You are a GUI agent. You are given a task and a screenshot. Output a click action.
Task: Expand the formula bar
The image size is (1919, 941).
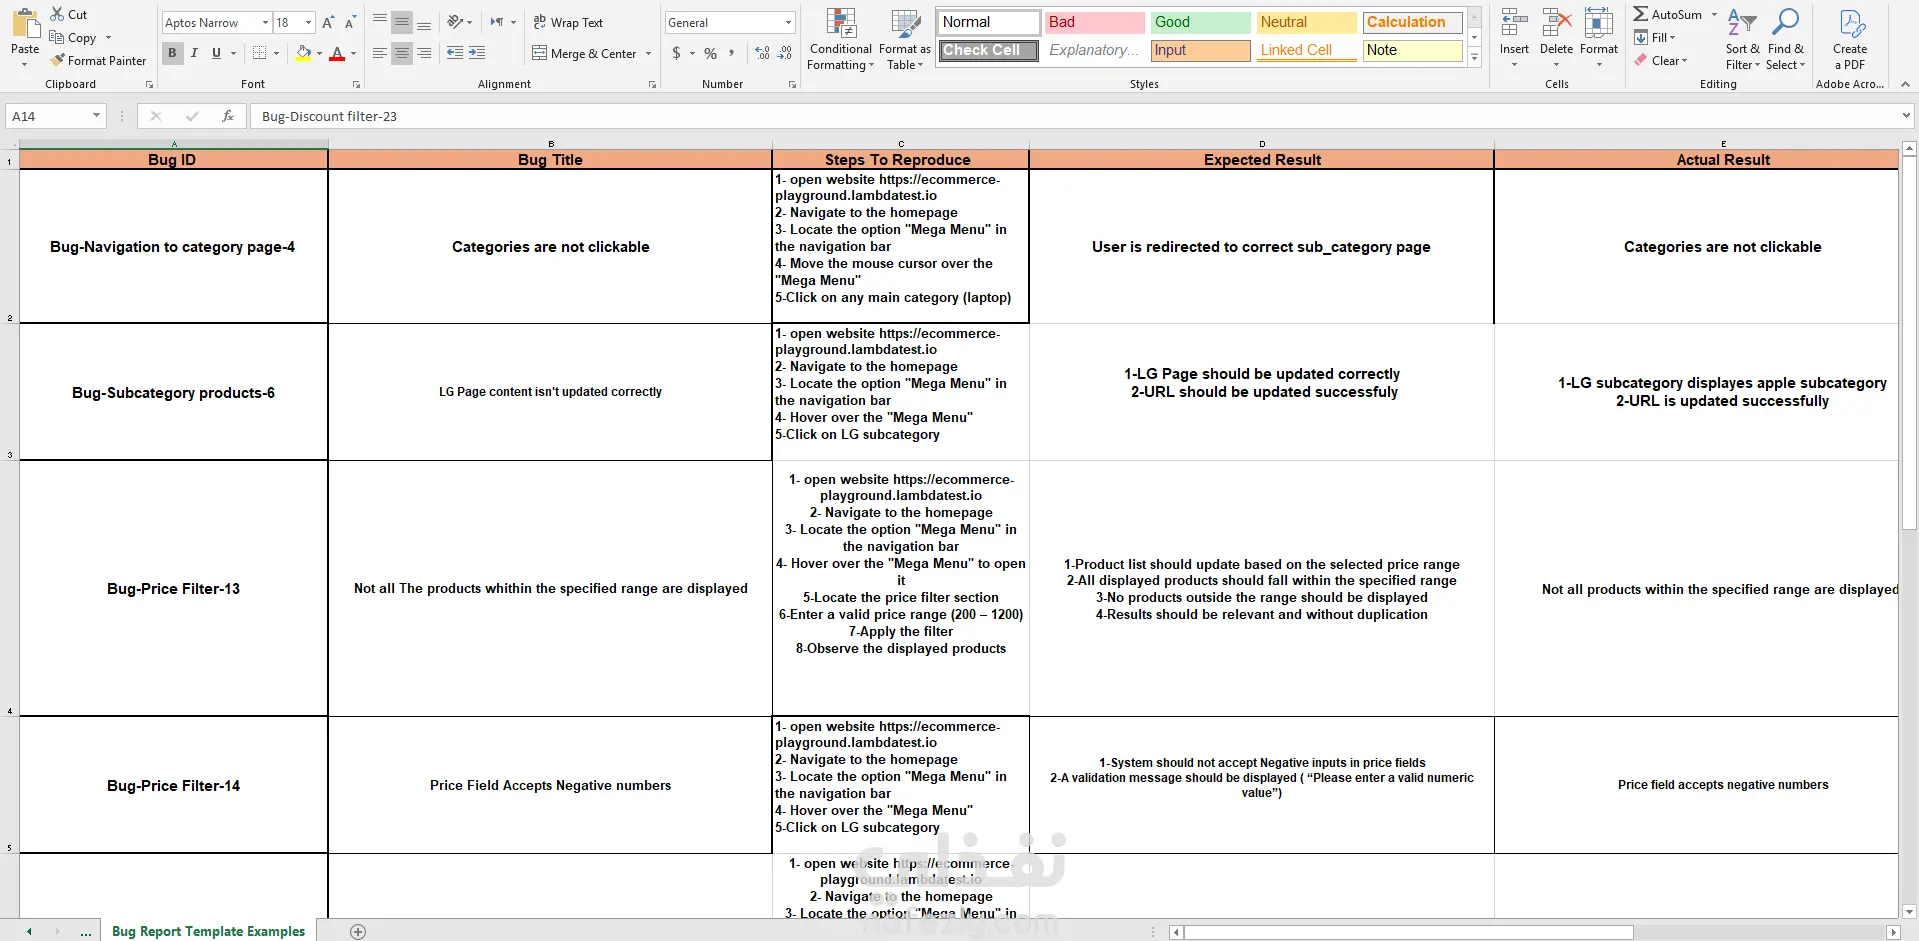coord(1906,116)
